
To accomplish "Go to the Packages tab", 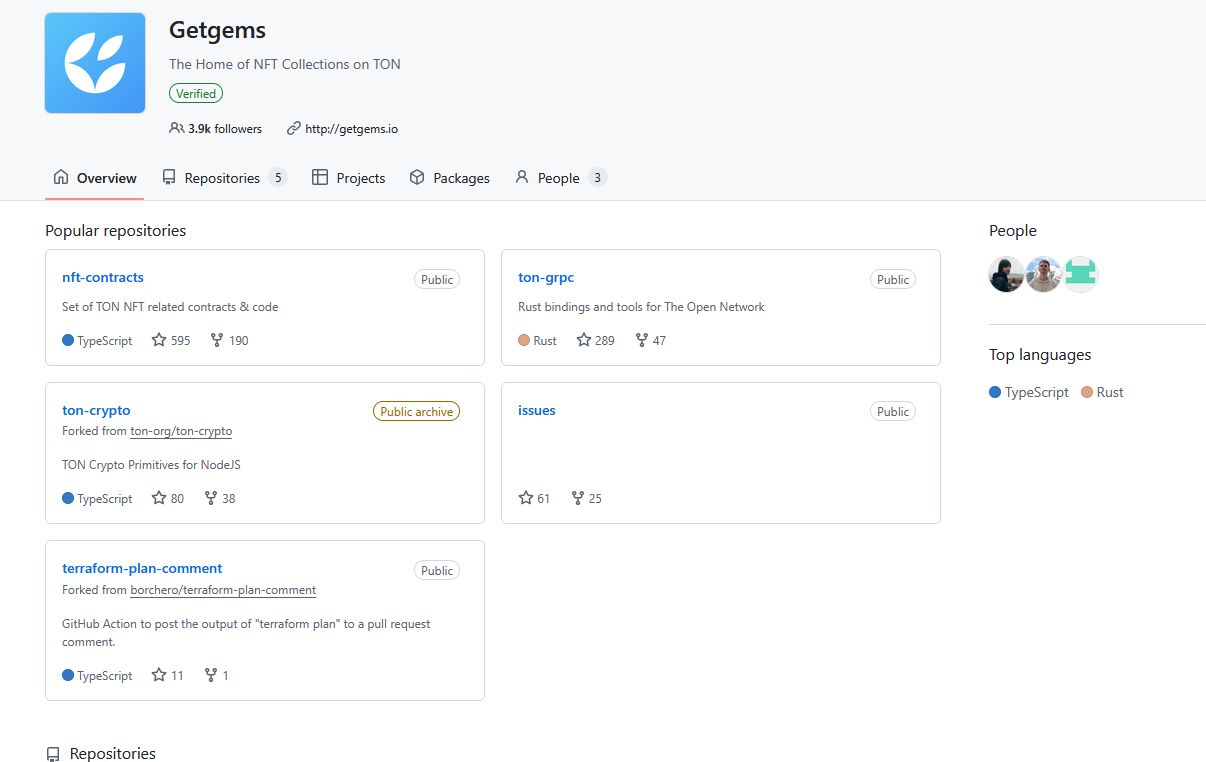I will (x=450, y=178).
